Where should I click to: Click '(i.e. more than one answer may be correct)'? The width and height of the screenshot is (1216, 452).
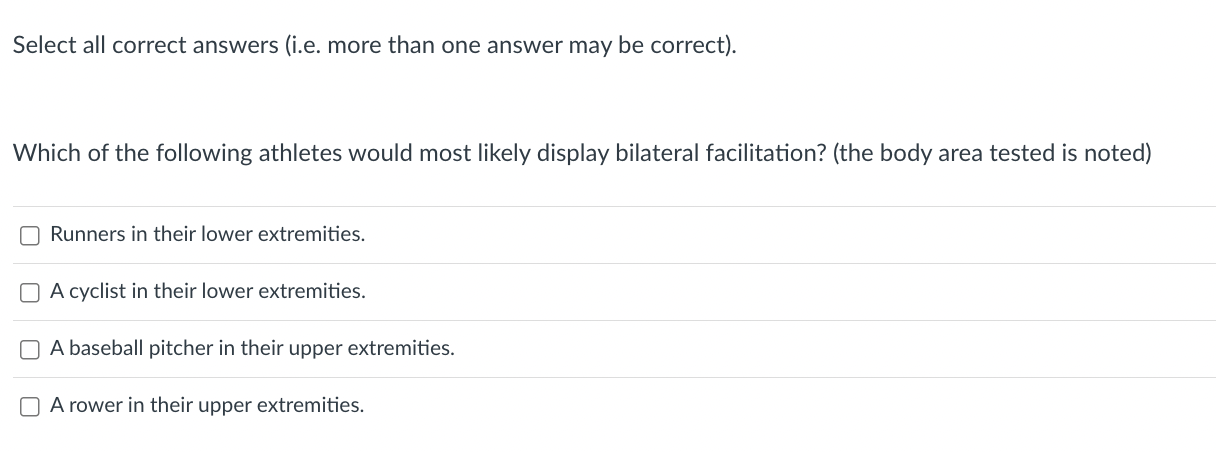pos(511,46)
